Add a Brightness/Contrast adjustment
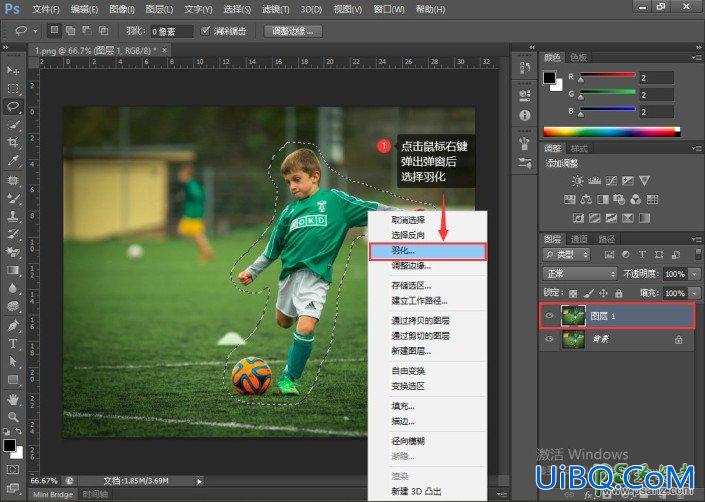Viewport: 705px width, 502px height. [x=577, y=181]
